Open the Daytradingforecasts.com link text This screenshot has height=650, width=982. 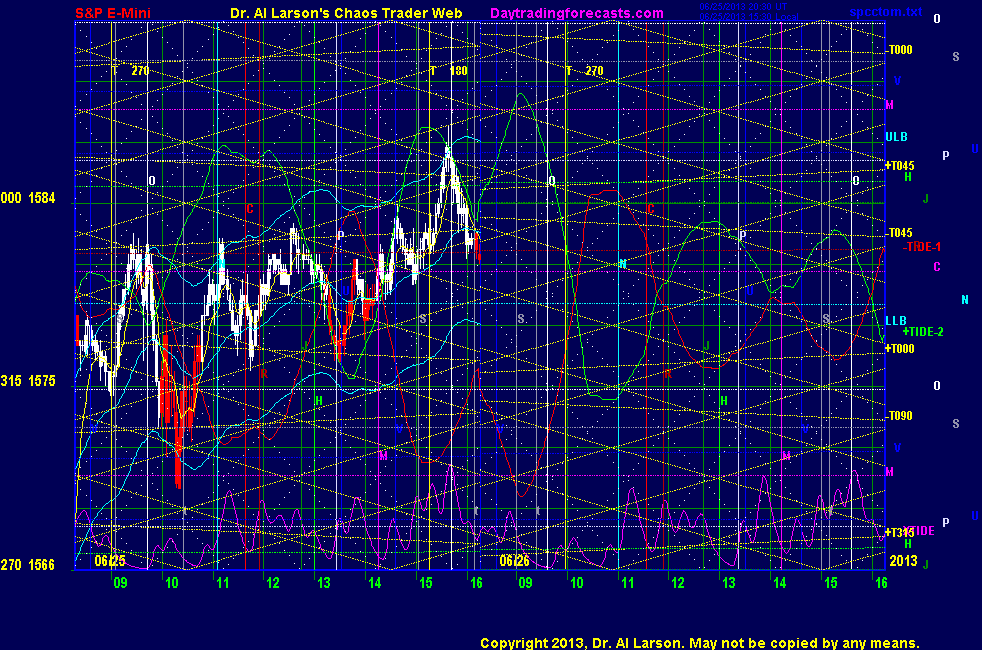coord(577,13)
